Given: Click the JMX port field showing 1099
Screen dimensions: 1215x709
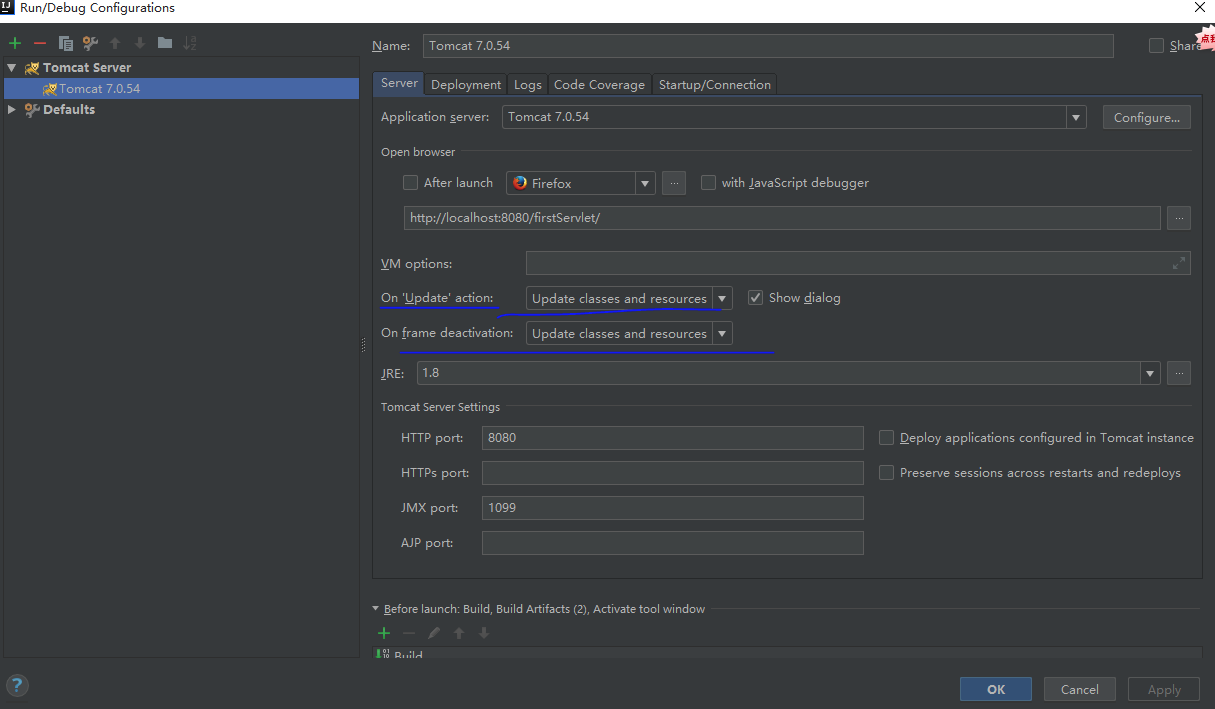Looking at the screenshot, I should tap(672, 508).
